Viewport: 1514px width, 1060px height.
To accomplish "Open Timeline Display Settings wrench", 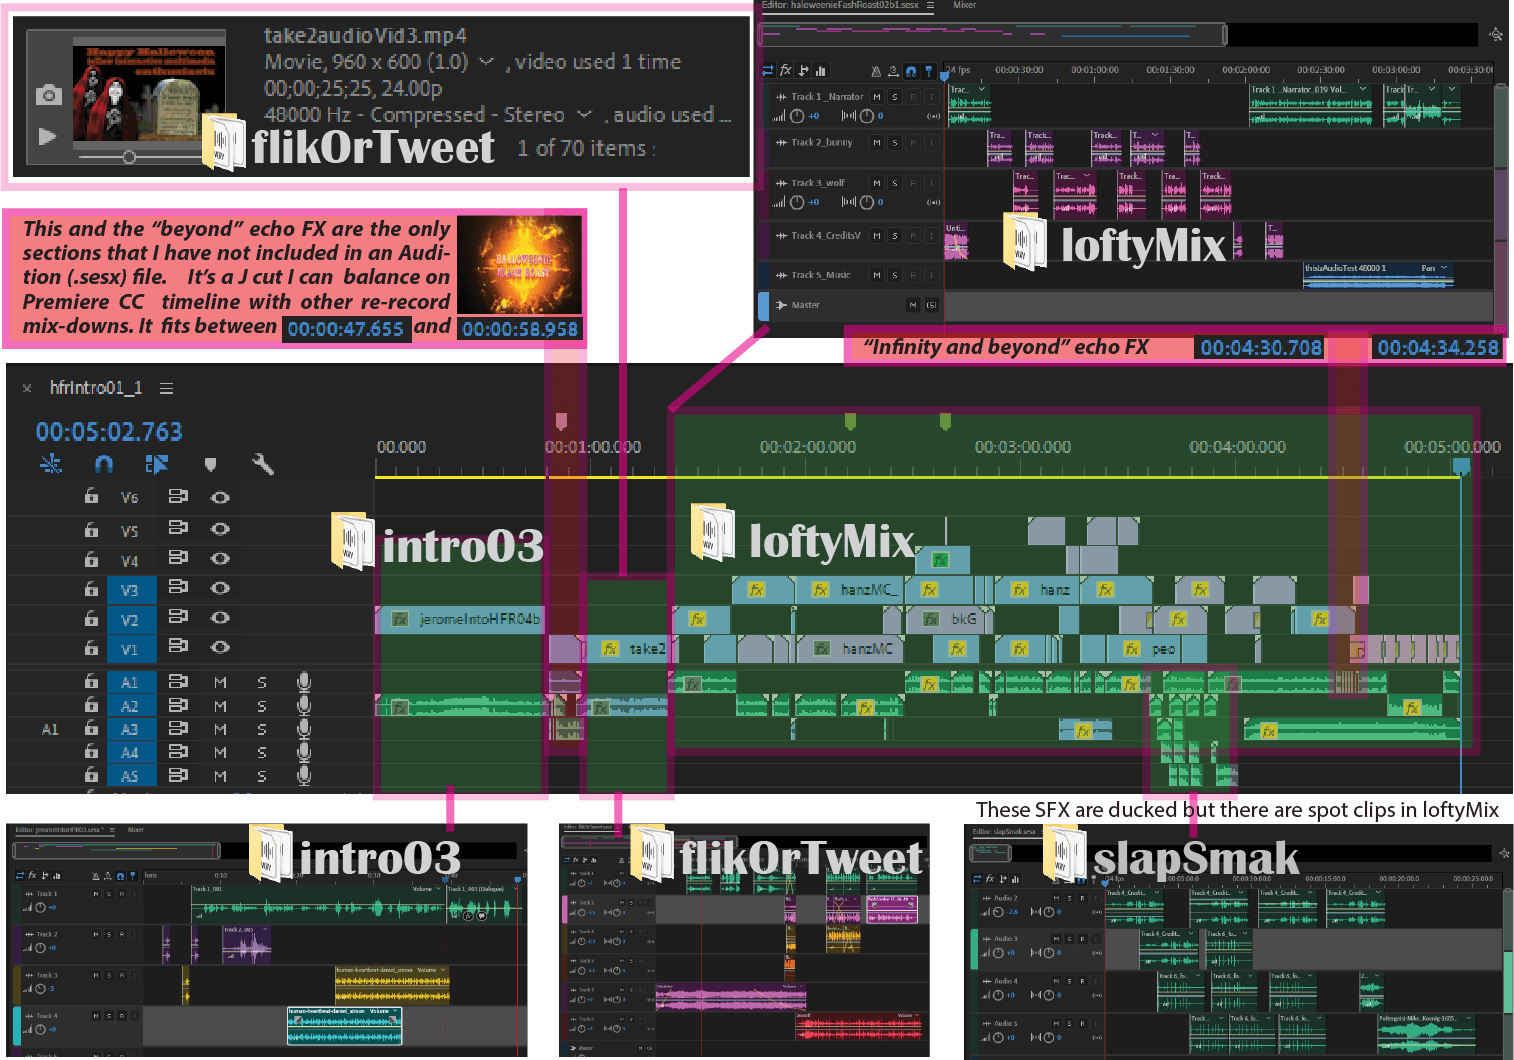I will click(263, 464).
